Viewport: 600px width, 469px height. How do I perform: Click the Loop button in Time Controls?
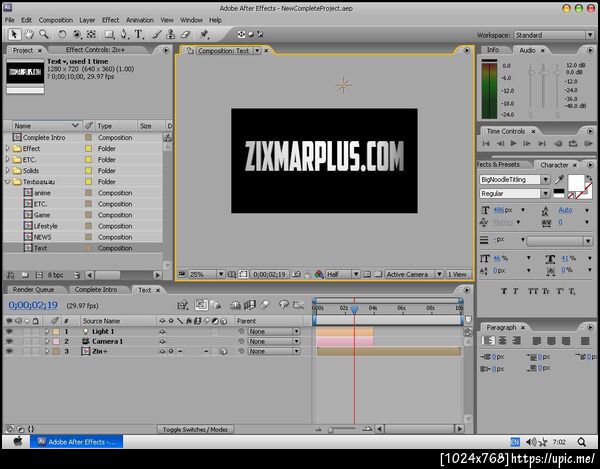[x=572, y=143]
